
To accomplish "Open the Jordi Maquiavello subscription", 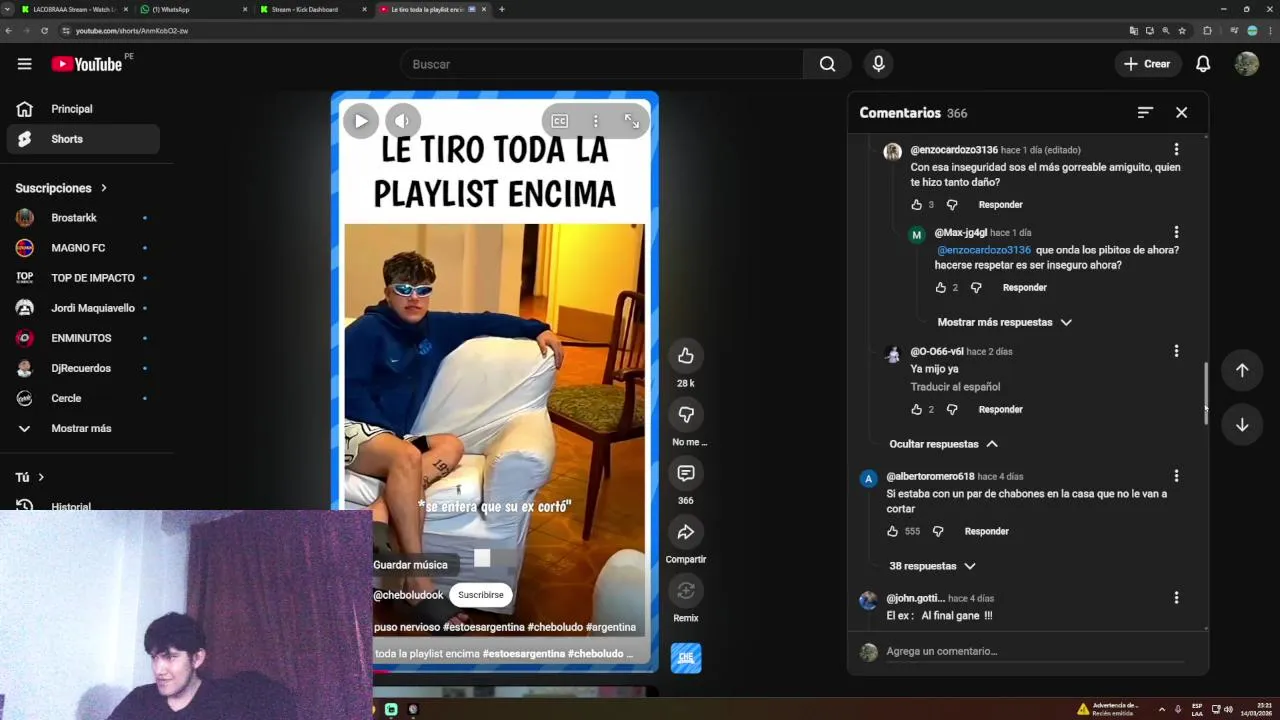I will click(x=84, y=308).
